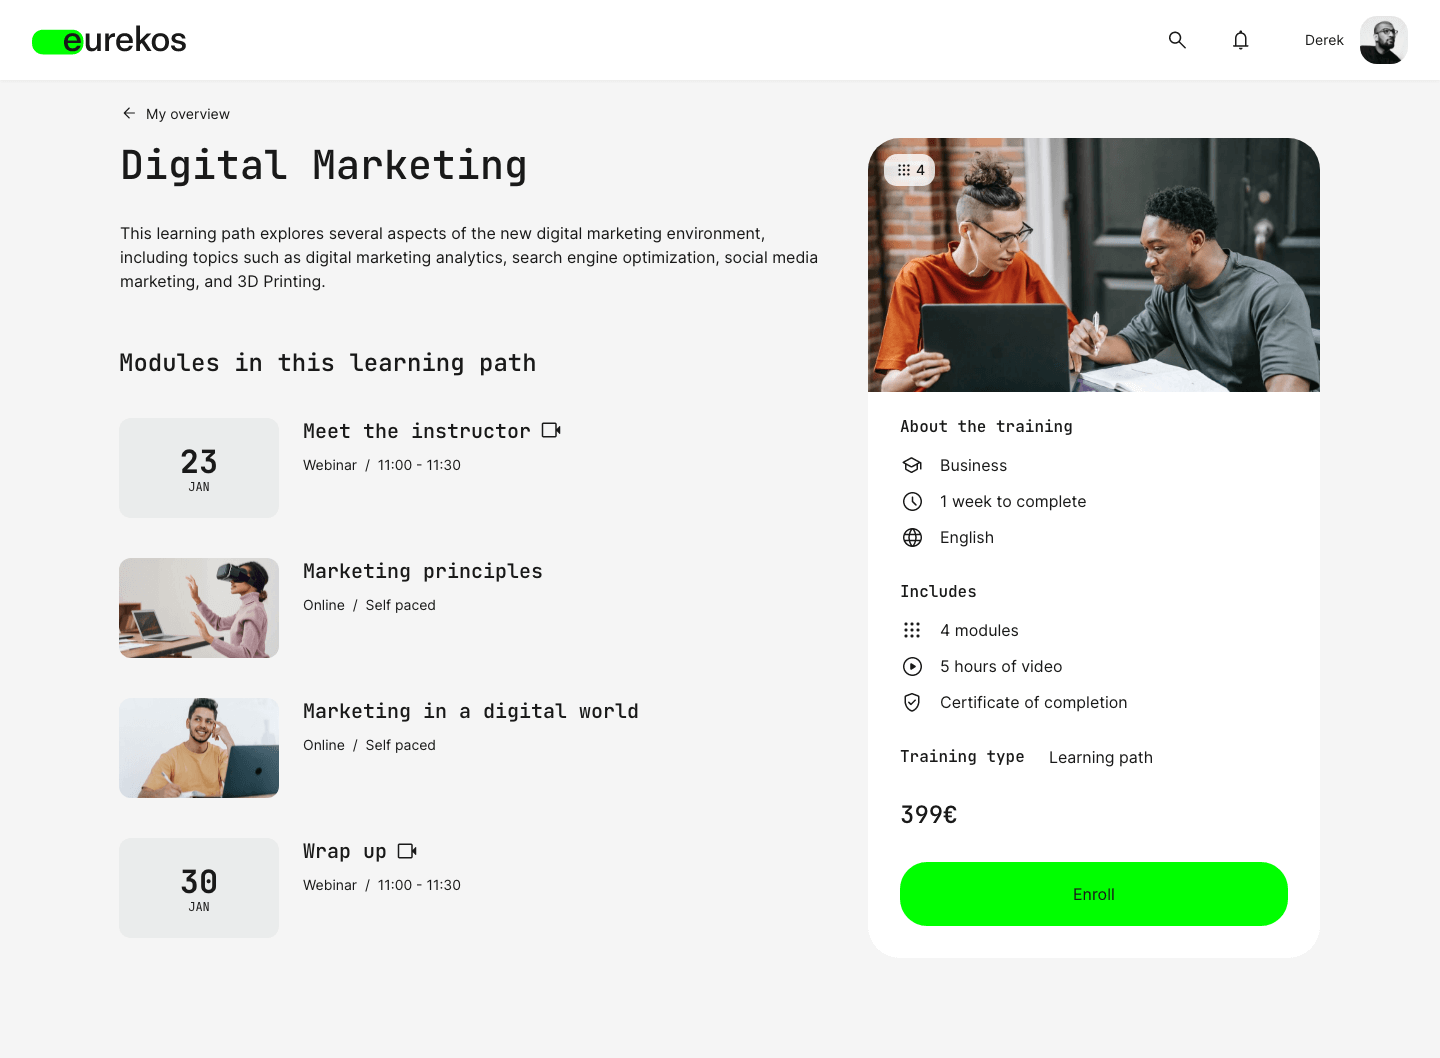The width and height of the screenshot is (1440, 1058).
Task: Click the graduation cap icon next to Business
Action: (x=912, y=465)
